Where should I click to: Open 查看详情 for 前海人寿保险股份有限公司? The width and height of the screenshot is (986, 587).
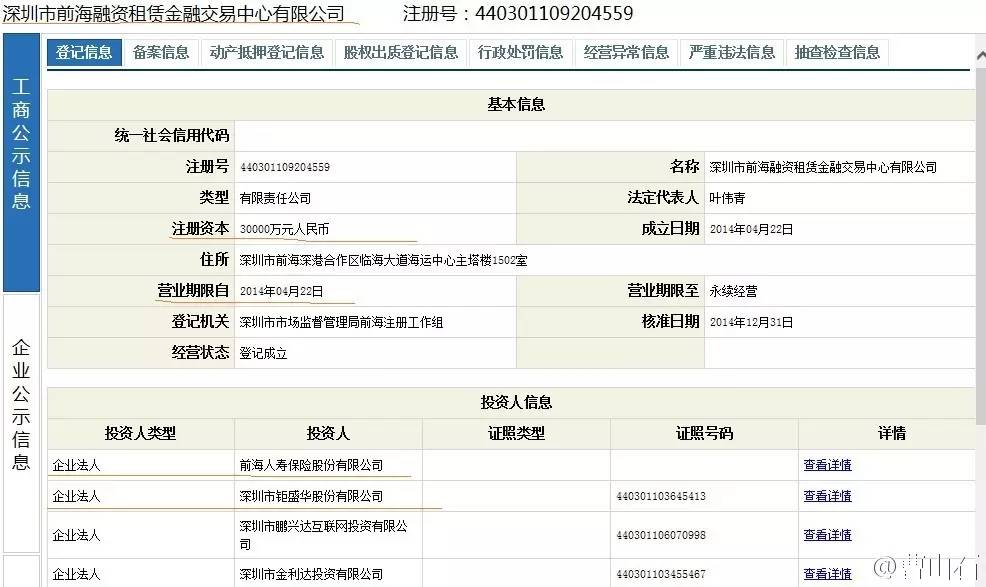(828, 465)
